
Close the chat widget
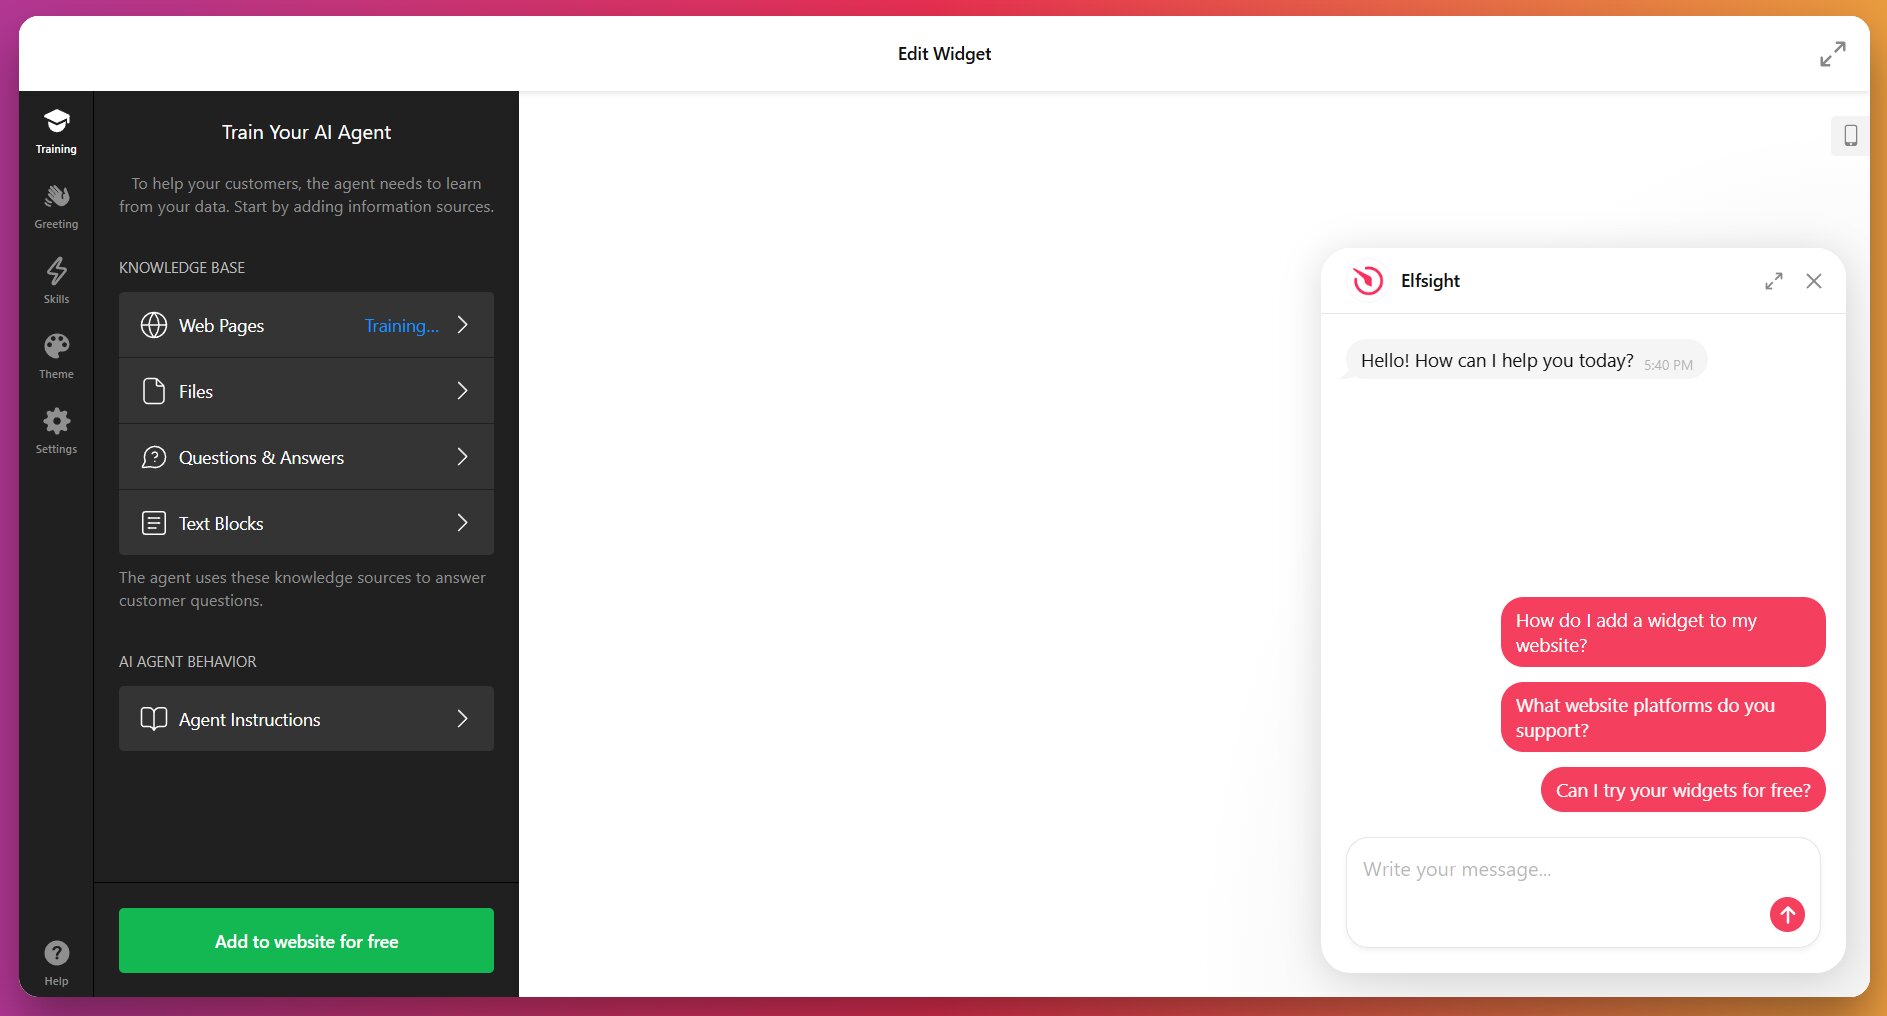pyautogui.click(x=1814, y=281)
